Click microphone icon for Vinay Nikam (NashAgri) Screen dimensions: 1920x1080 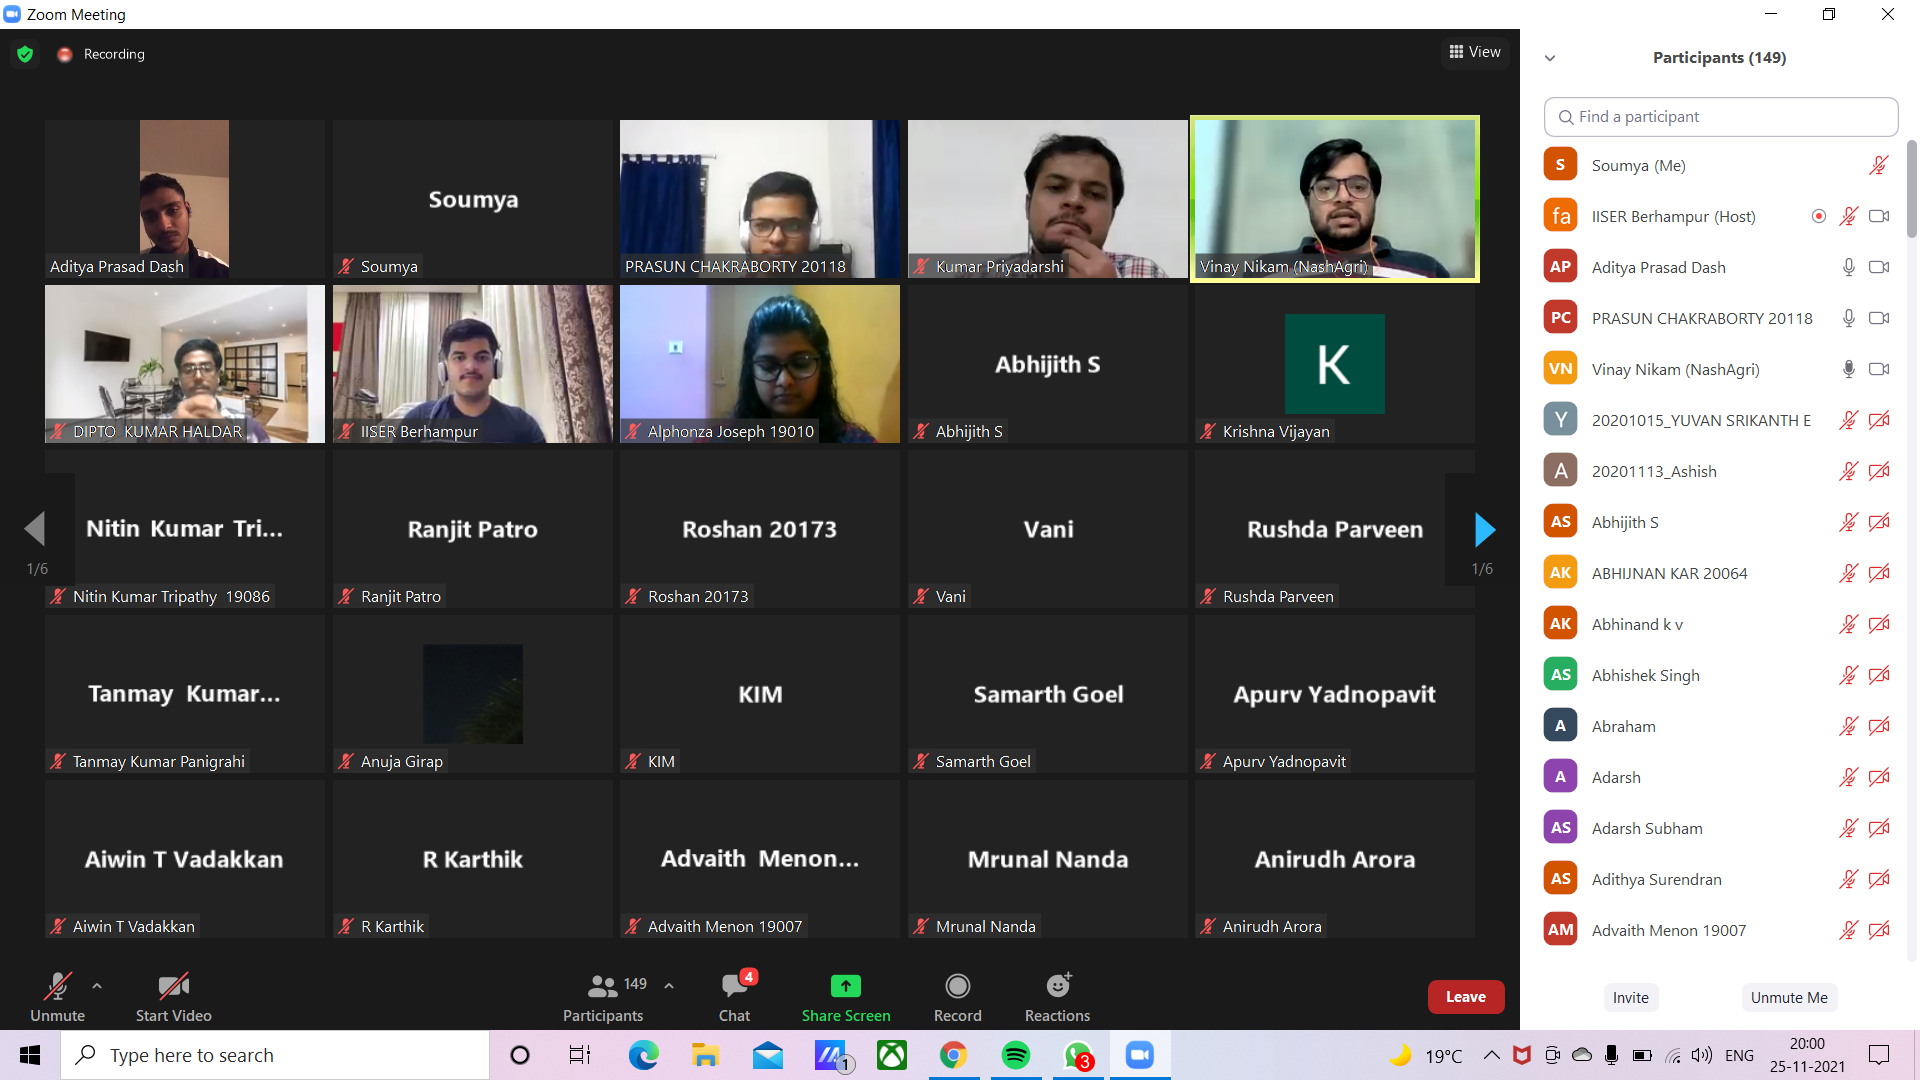1849,370
